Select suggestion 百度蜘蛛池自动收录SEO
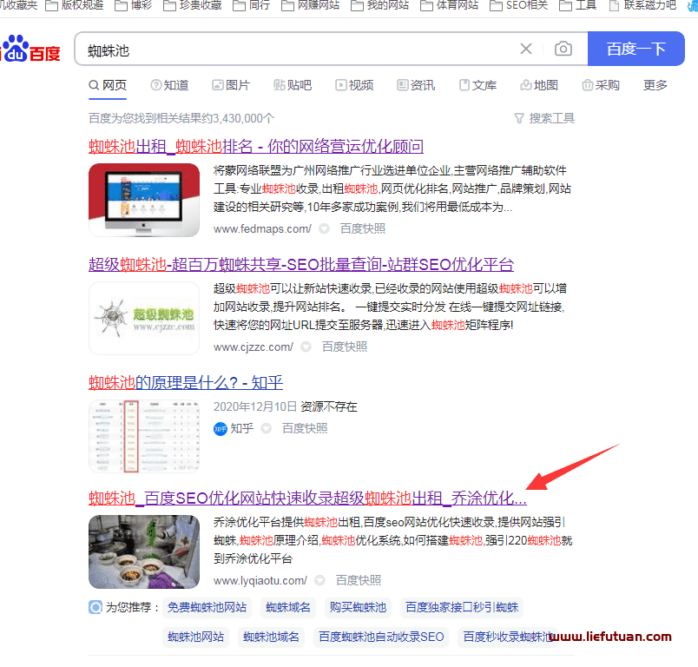698x667 pixels. pos(381,637)
